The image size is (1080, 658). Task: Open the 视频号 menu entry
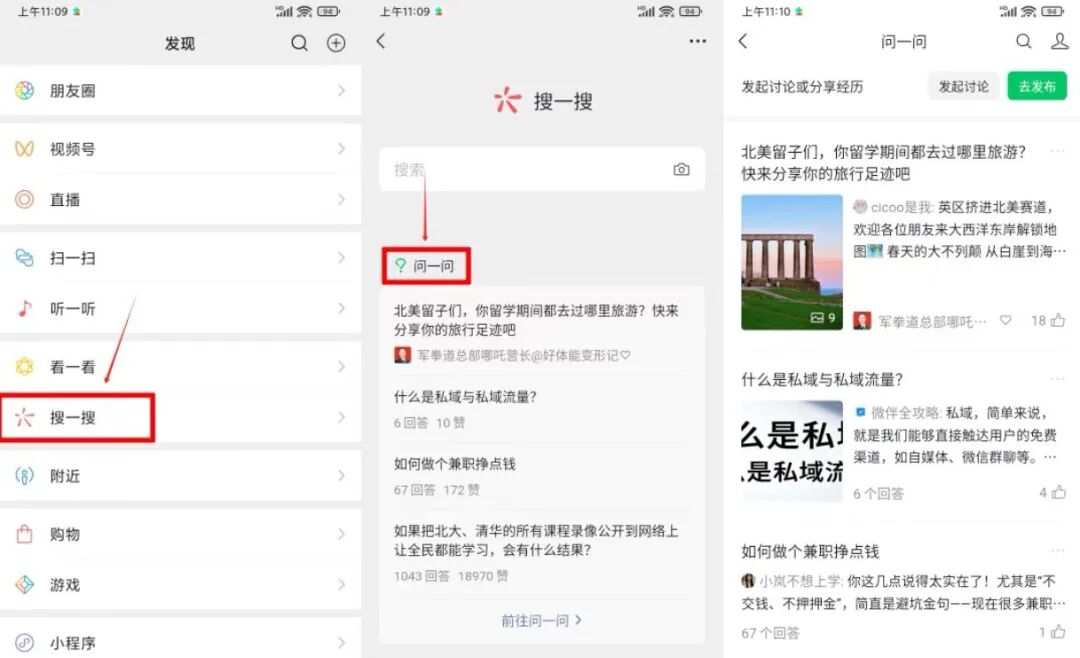pyautogui.click(x=180, y=149)
